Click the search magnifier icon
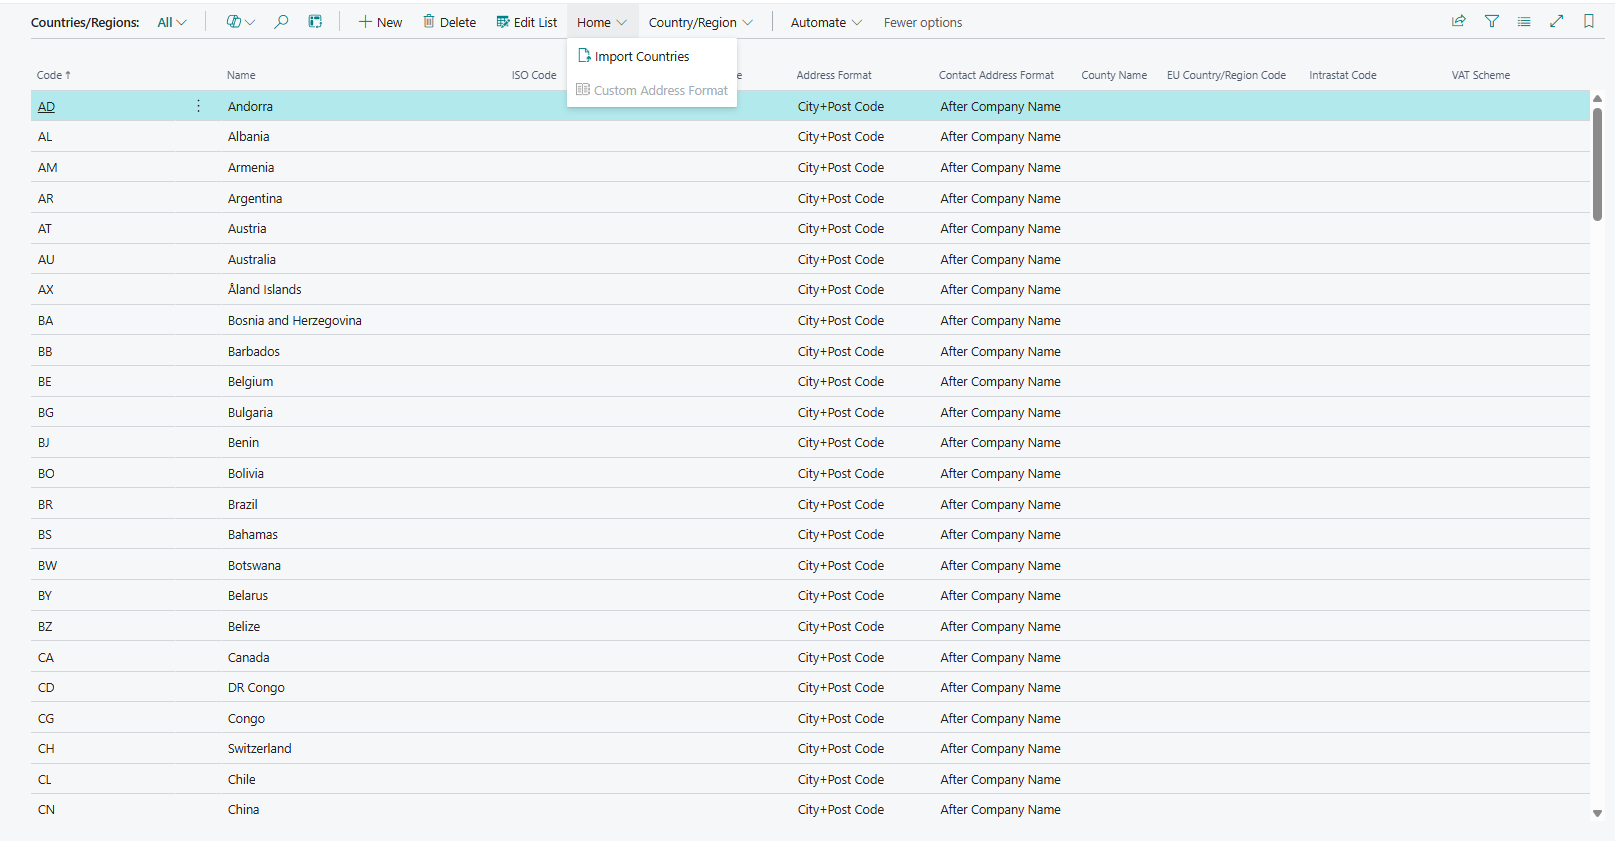This screenshot has width=1615, height=841. pos(282,22)
